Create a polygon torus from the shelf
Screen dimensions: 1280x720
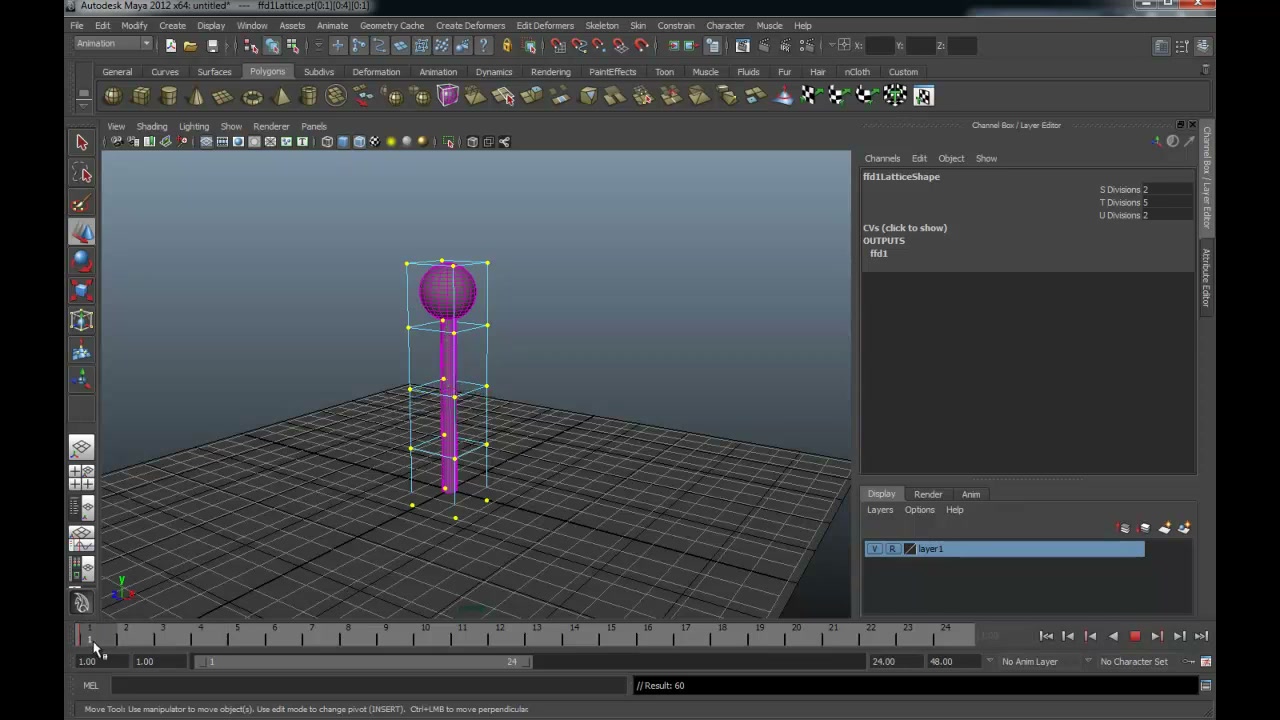click(252, 96)
